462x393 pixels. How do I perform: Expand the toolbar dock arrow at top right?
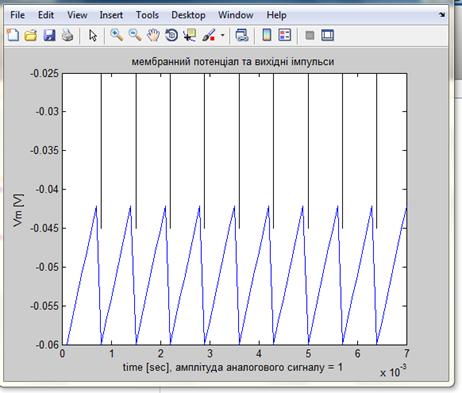click(x=442, y=15)
